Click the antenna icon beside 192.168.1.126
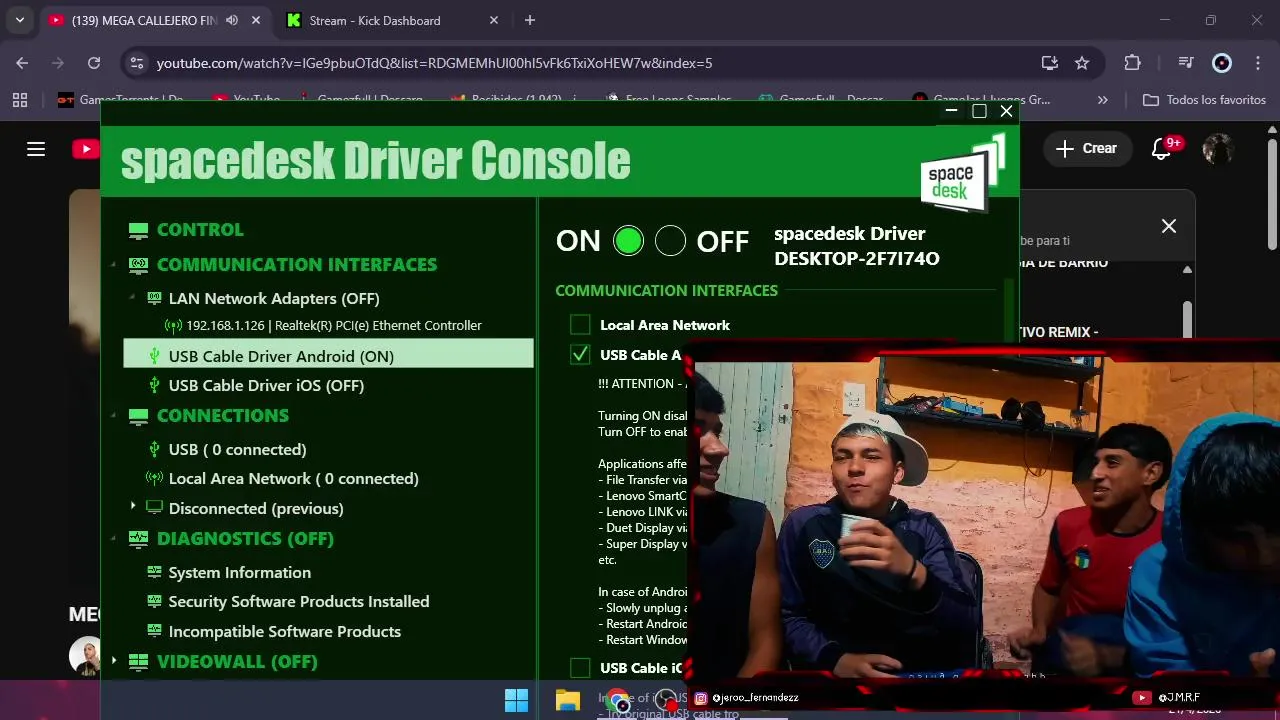1280x720 pixels. click(173, 326)
